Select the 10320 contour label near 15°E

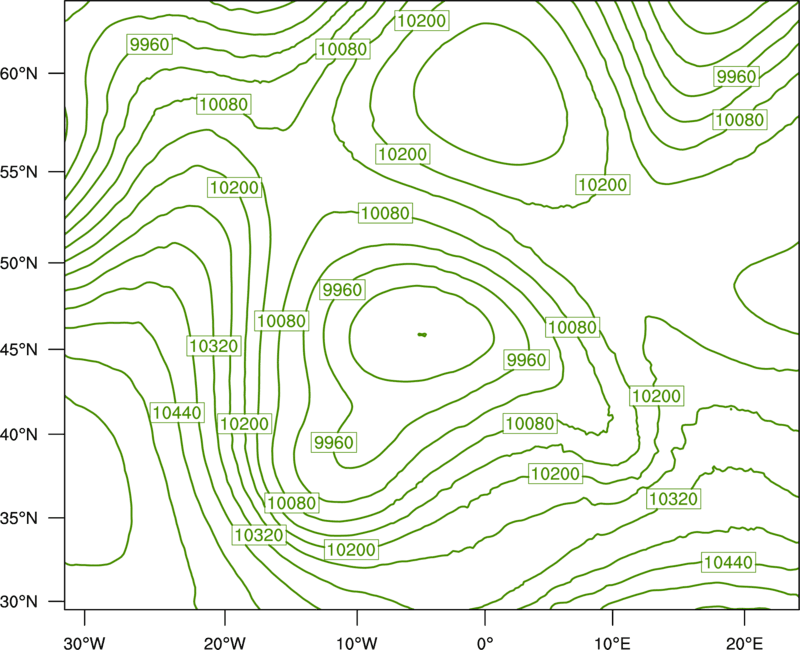coord(673,498)
